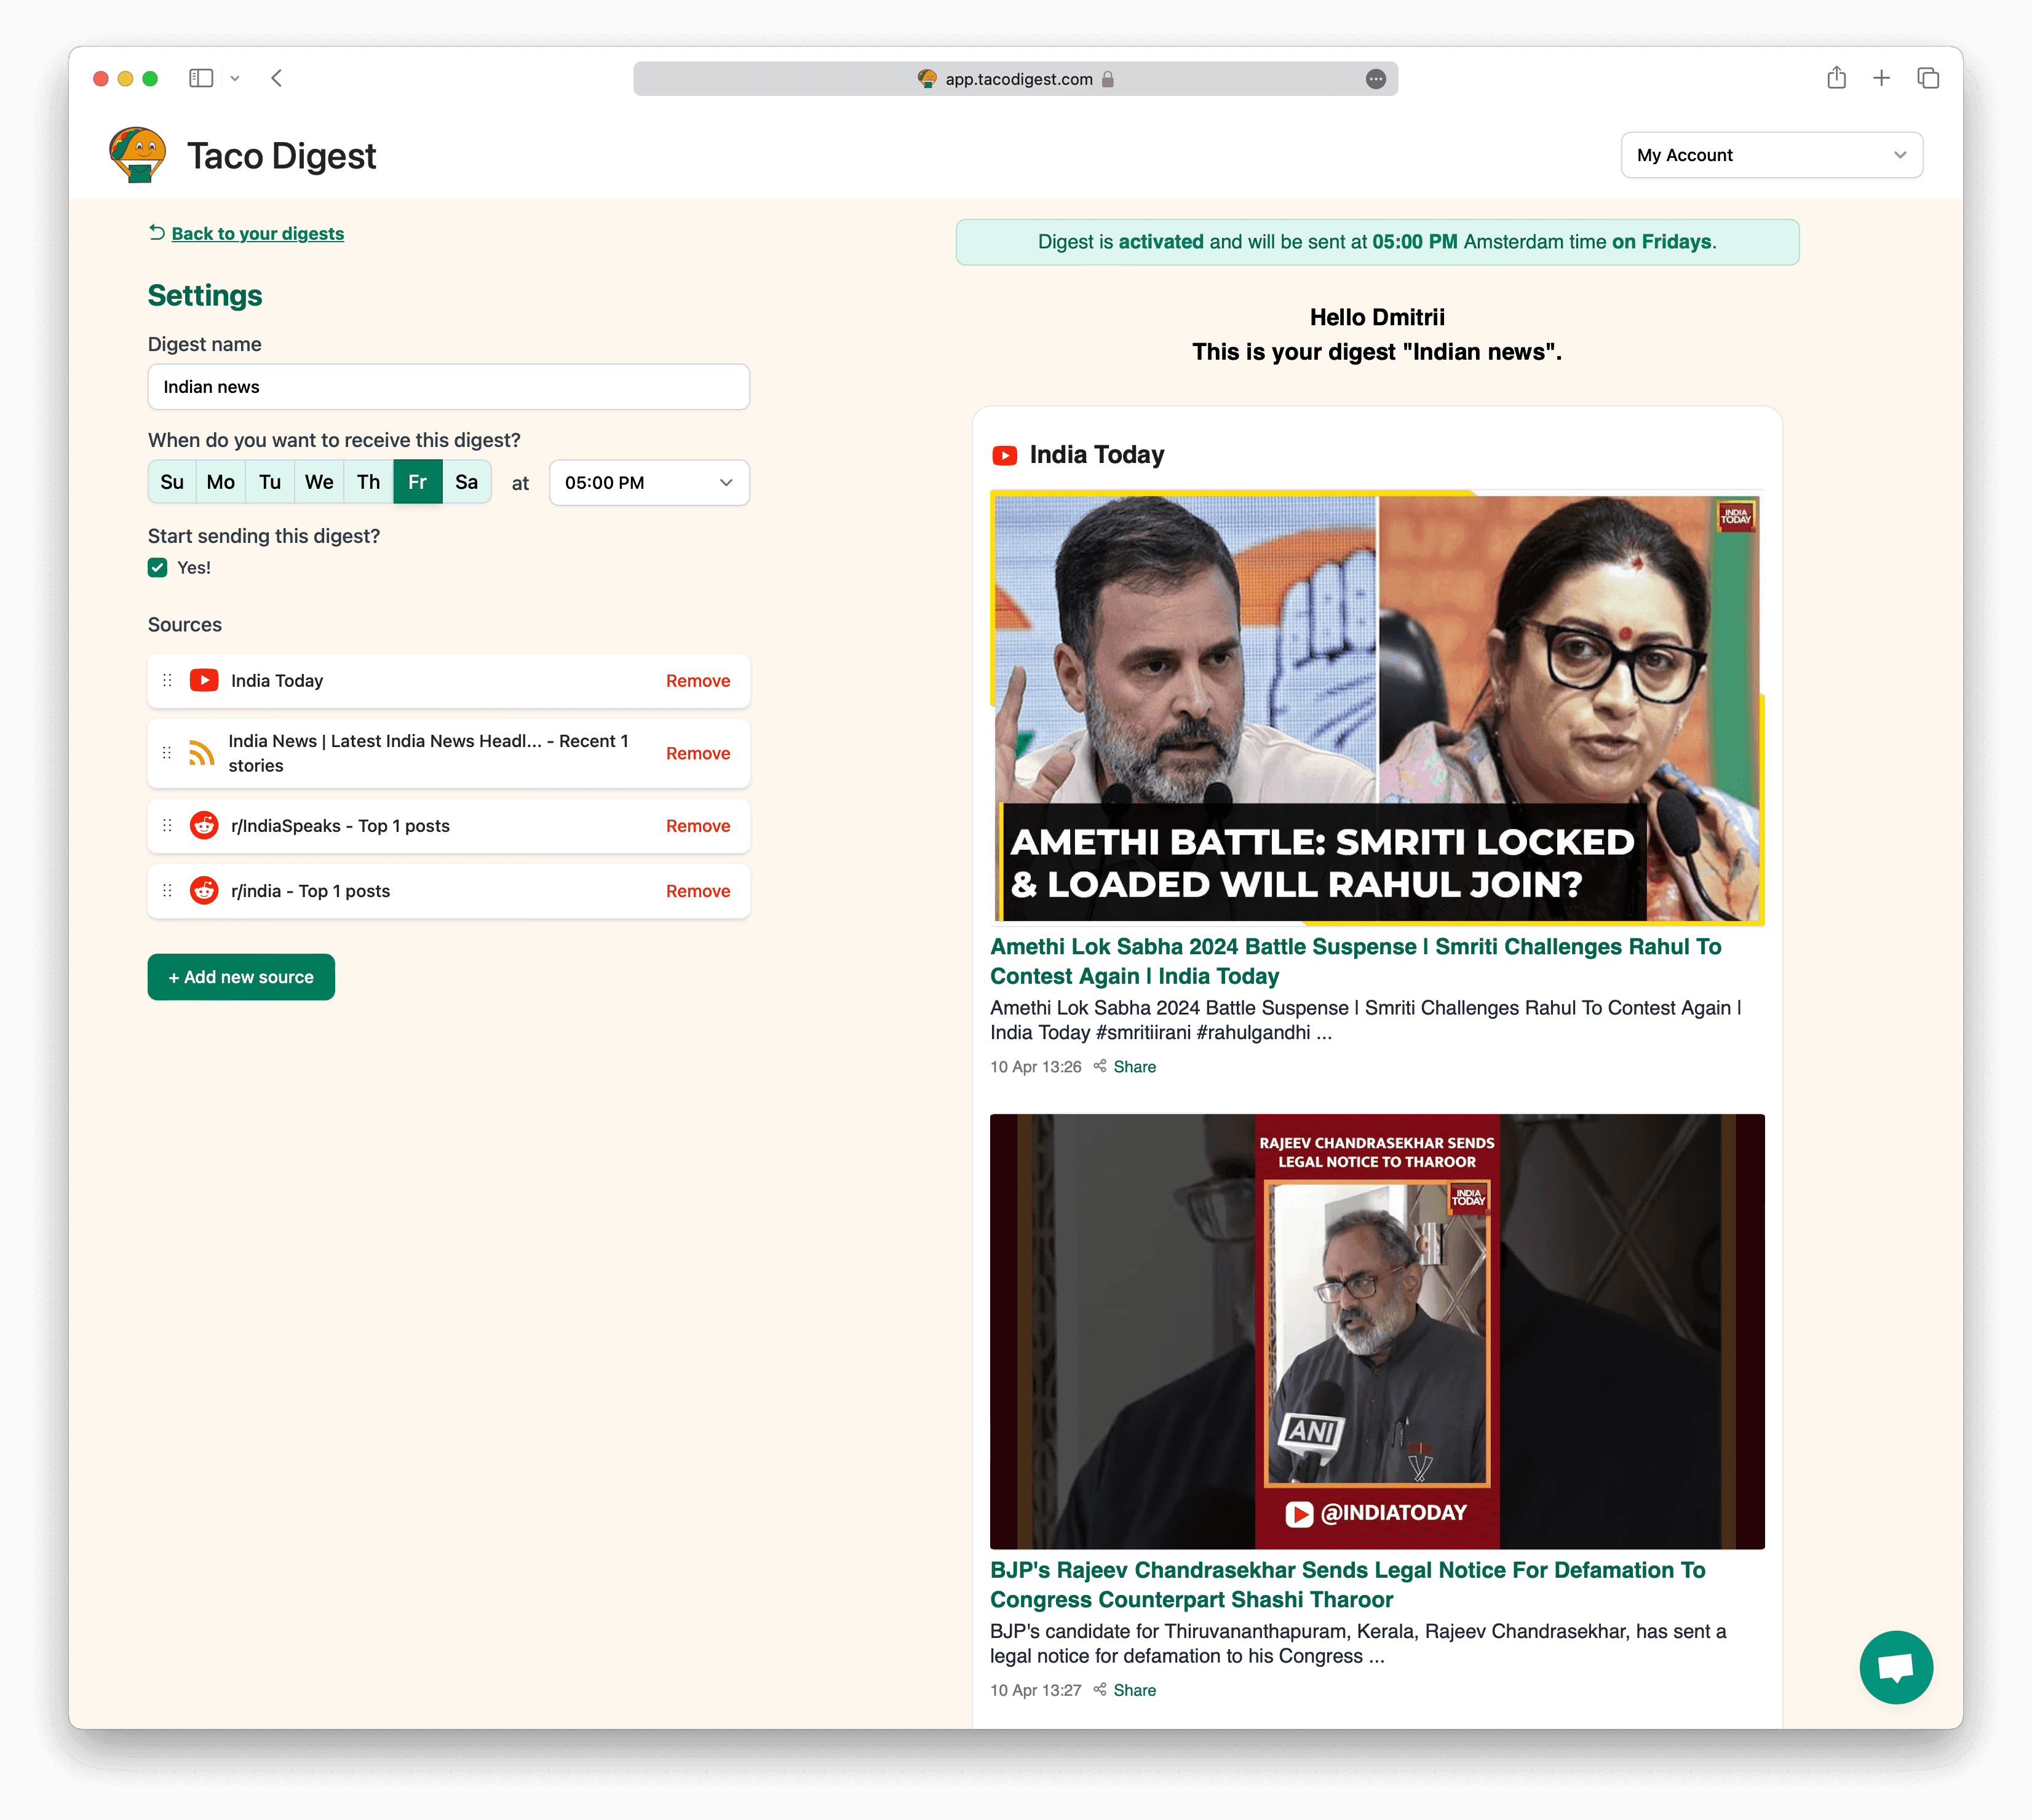Viewport: 2032px width, 1820px height.
Task: Open the 05:00 PM time dropdown
Action: pyautogui.click(x=649, y=483)
